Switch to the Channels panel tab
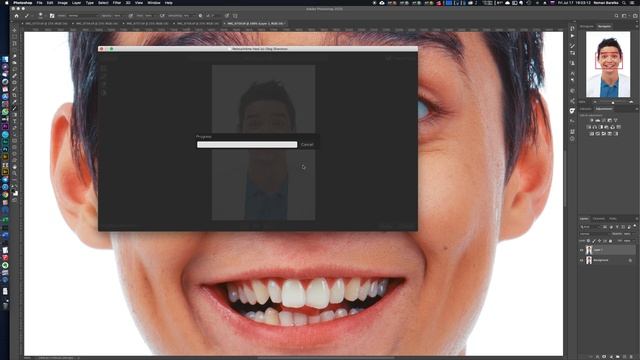Image resolution: width=640 pixels, height=360 pixels. tap(599, 219)
